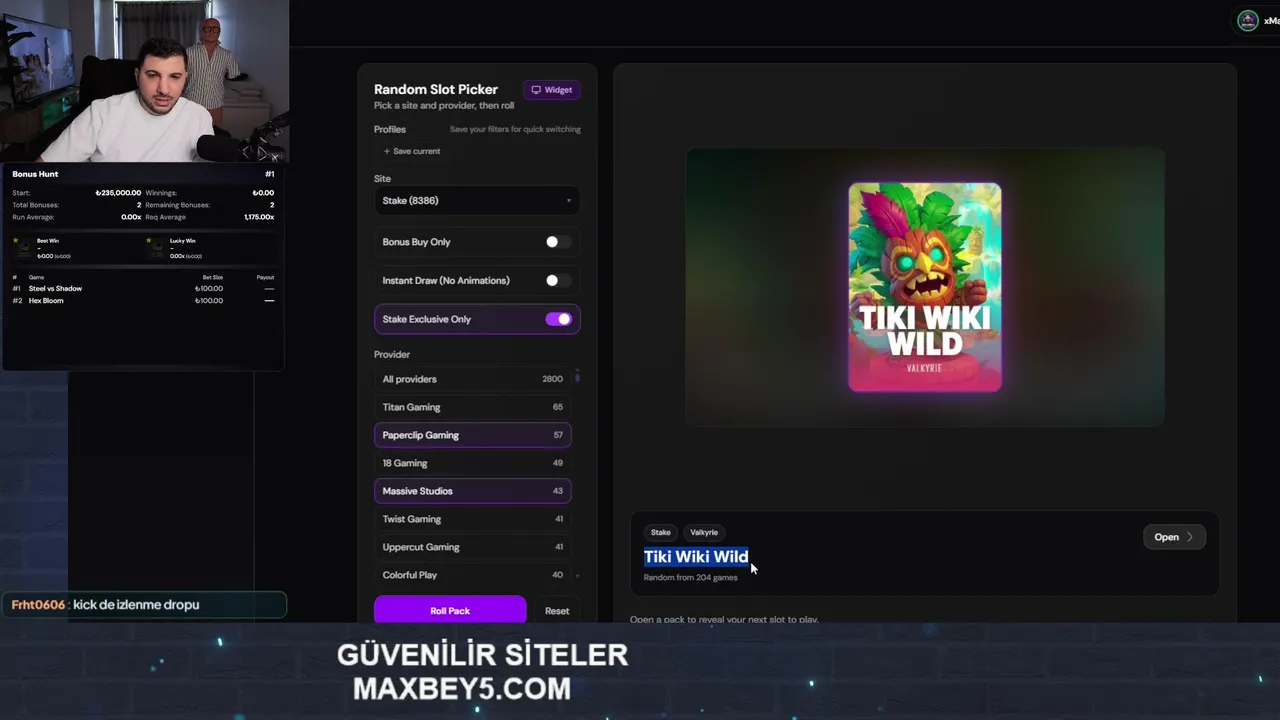Turn on Instant Draw (No Animations)
The image size is (1280, 720).
[558, 281]
